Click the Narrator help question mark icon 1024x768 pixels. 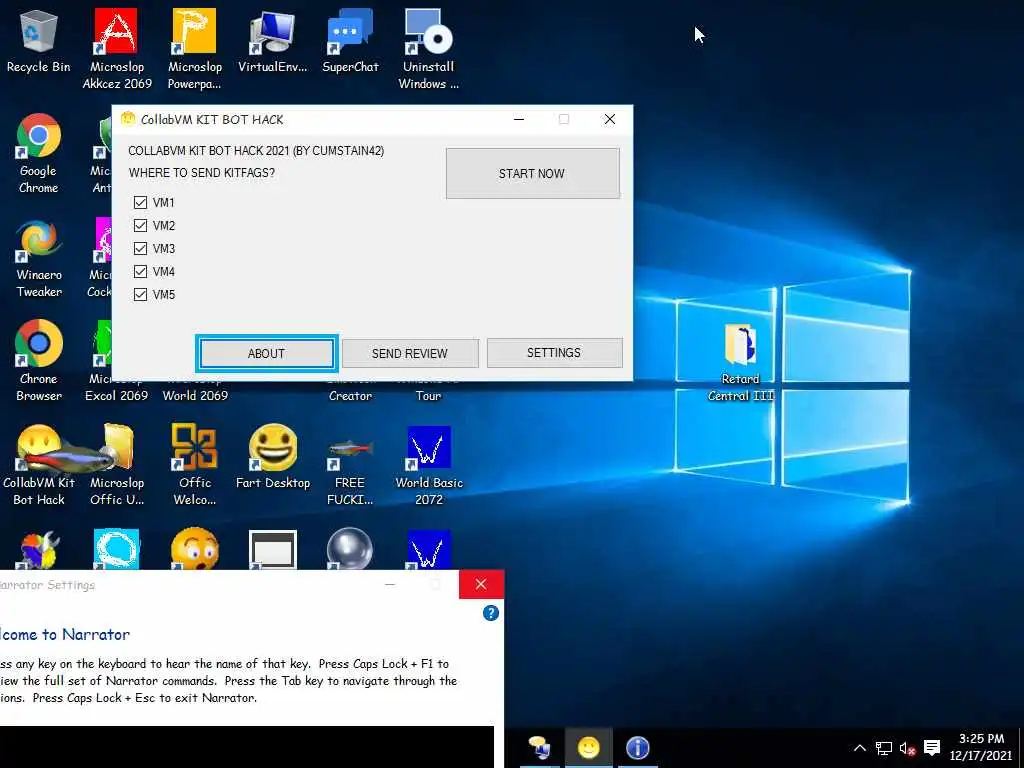tap(490, 613)
